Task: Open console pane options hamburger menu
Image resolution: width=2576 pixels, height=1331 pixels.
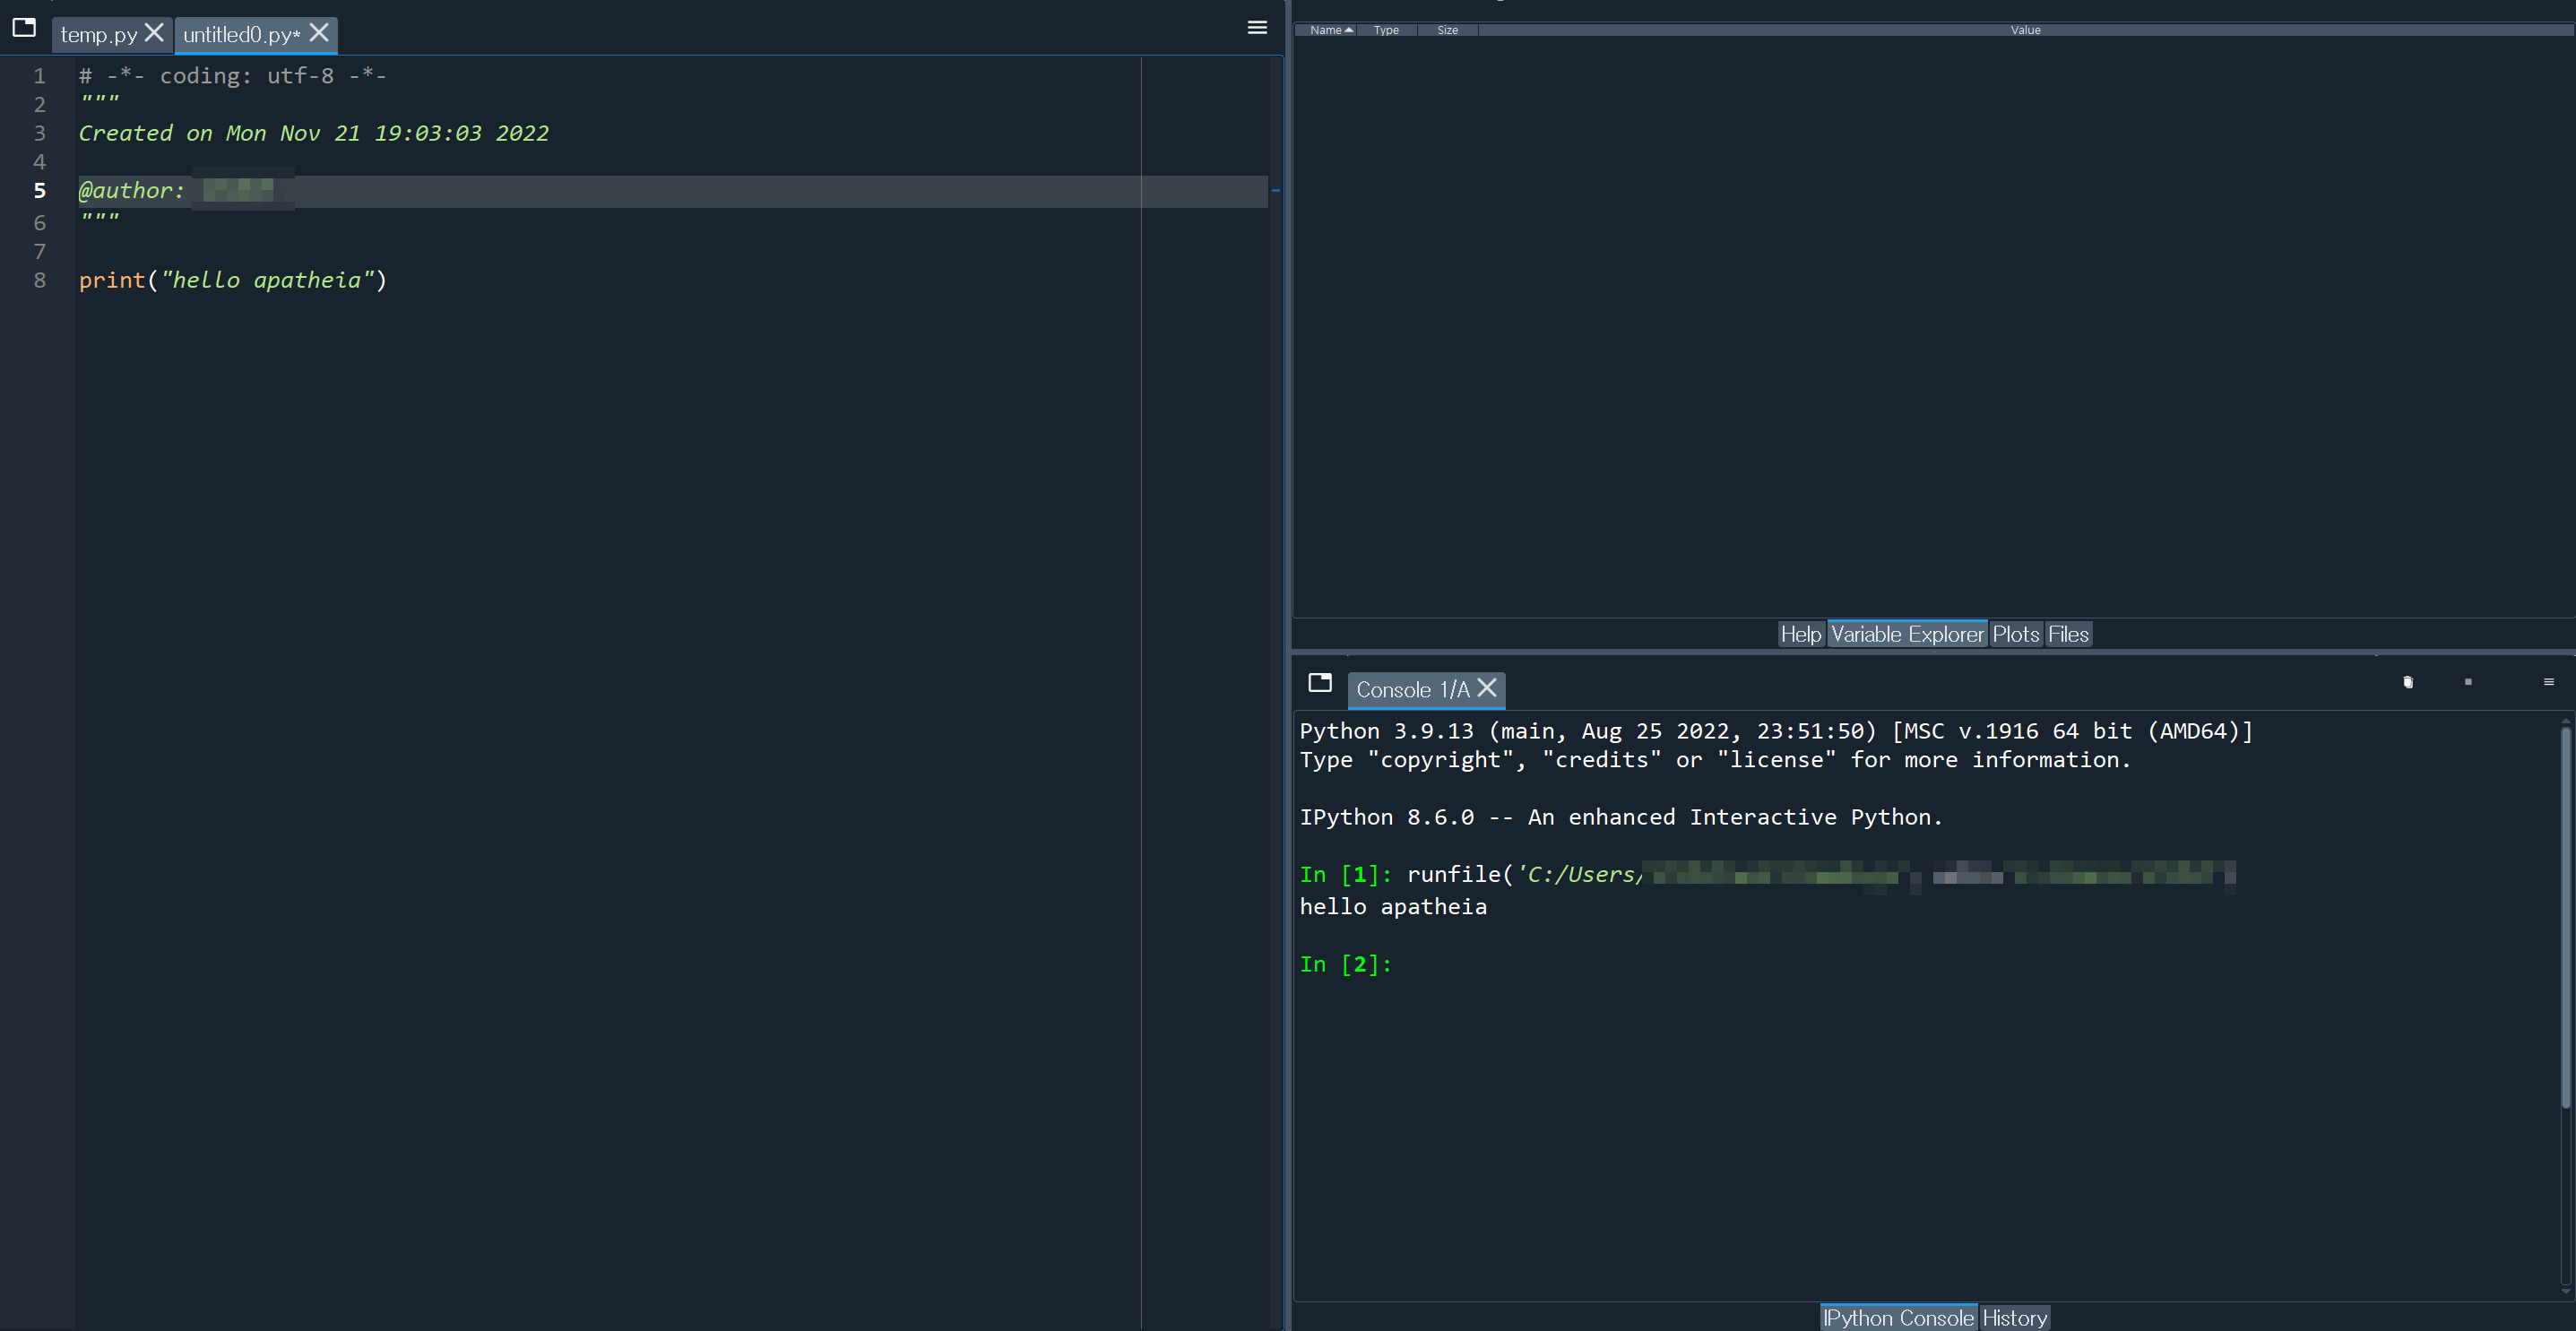Action: tap(2548, 682)
